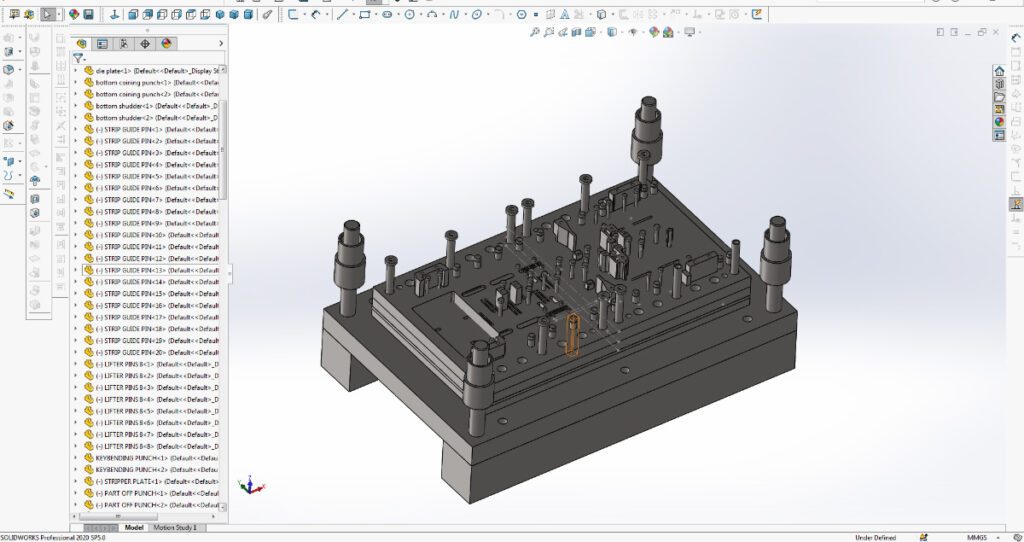Open the Appearances tab in the right task pane
The image size is (1024, 542).
point(998,122)
